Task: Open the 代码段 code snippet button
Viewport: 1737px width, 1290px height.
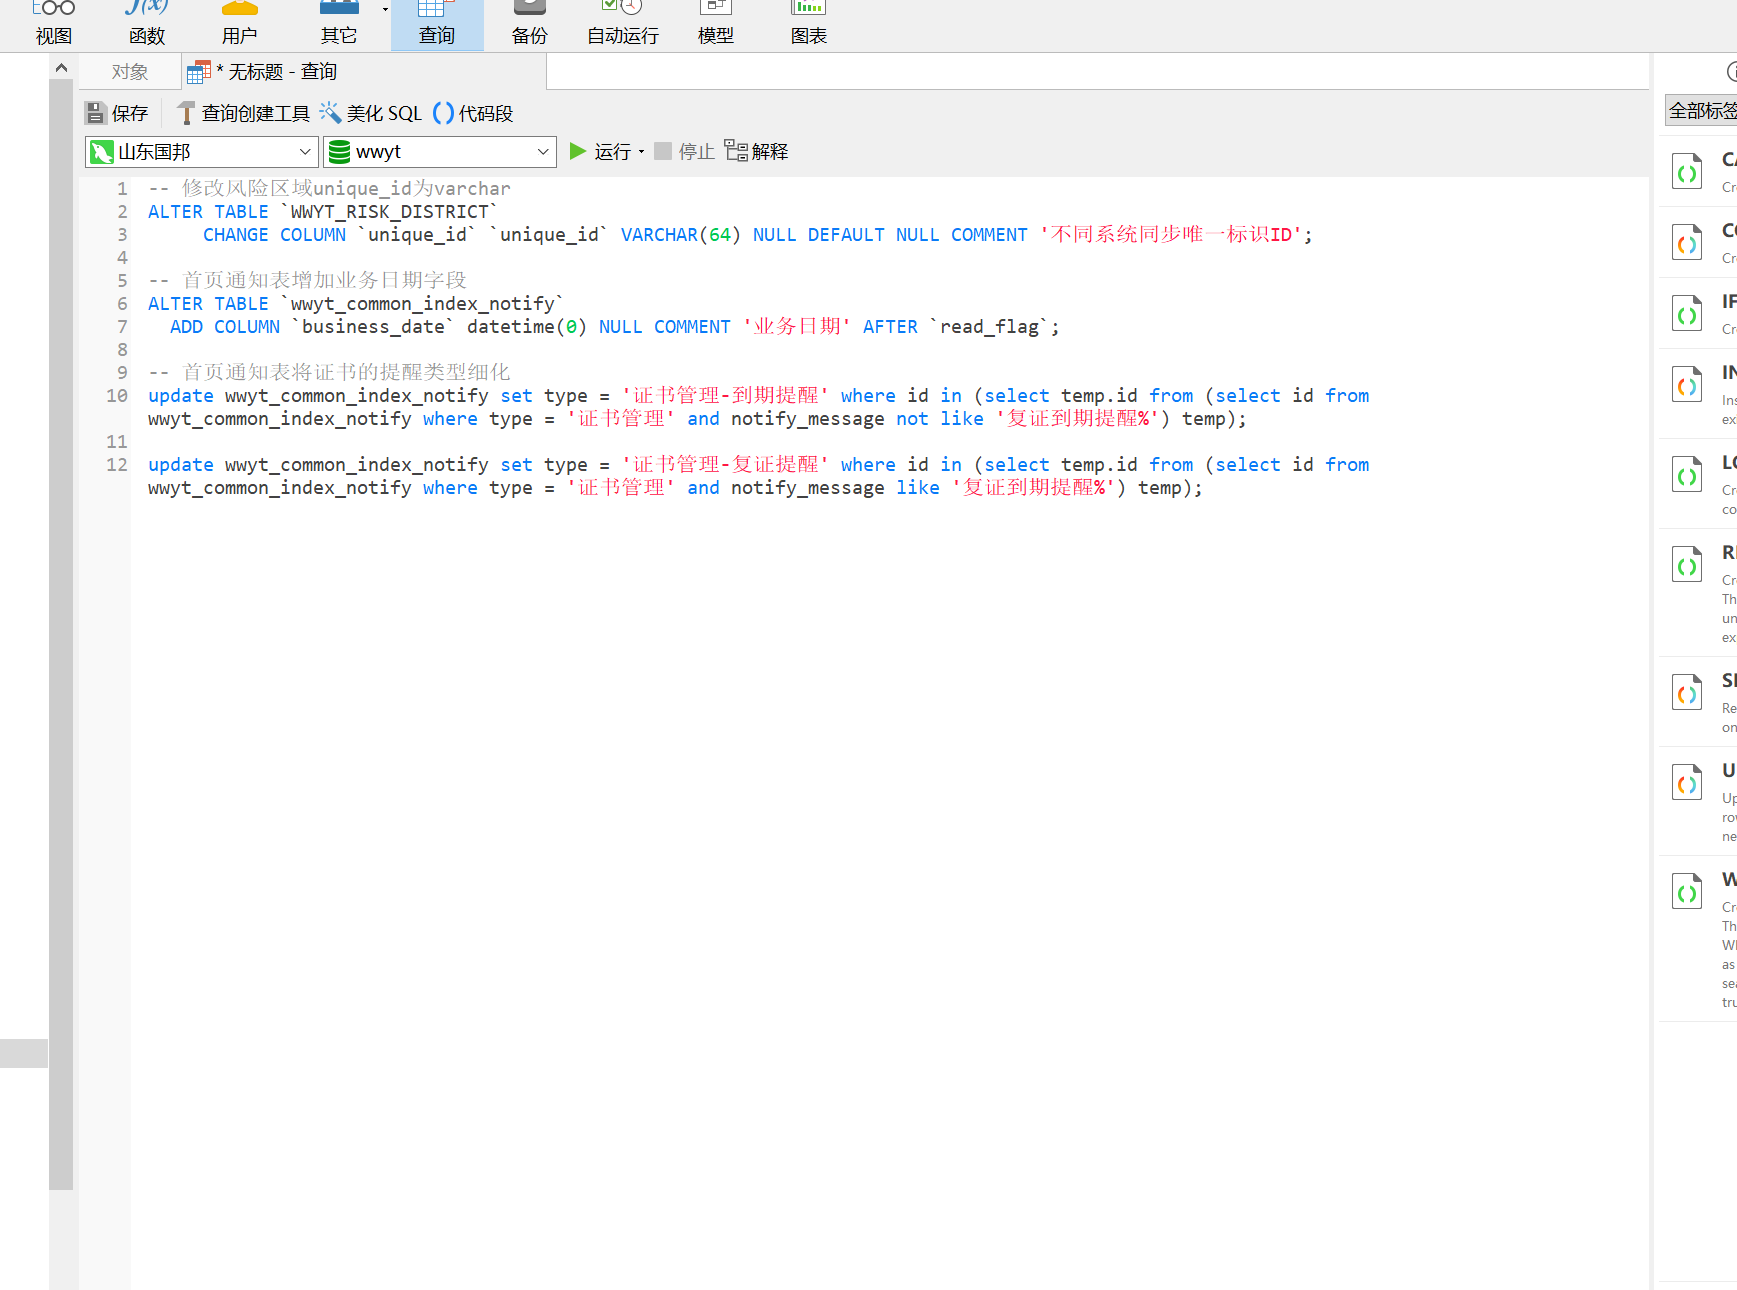Action: tap(473, 113)
